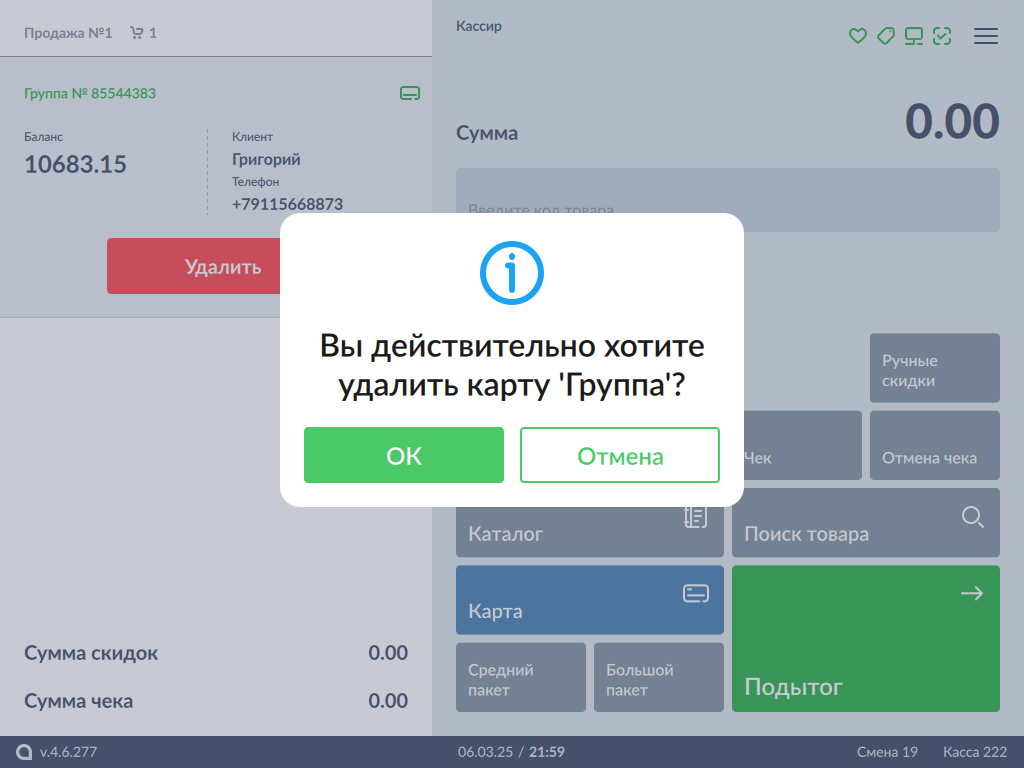Add a Средний пакет item
The height and width of the screenshot is (768, 1024).
520,677
